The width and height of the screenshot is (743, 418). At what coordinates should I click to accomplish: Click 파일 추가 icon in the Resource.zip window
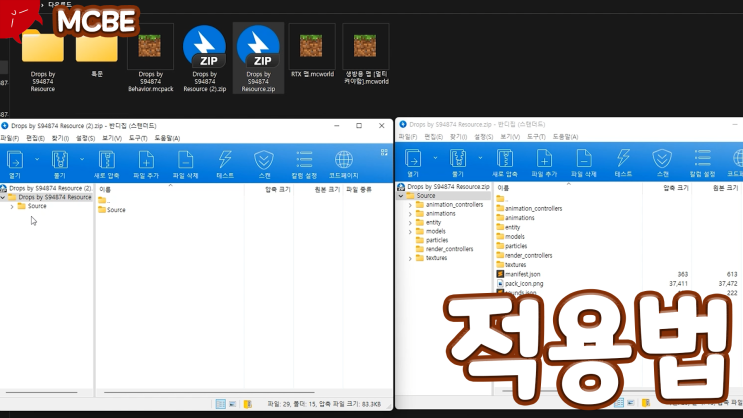tap(544, 158)
